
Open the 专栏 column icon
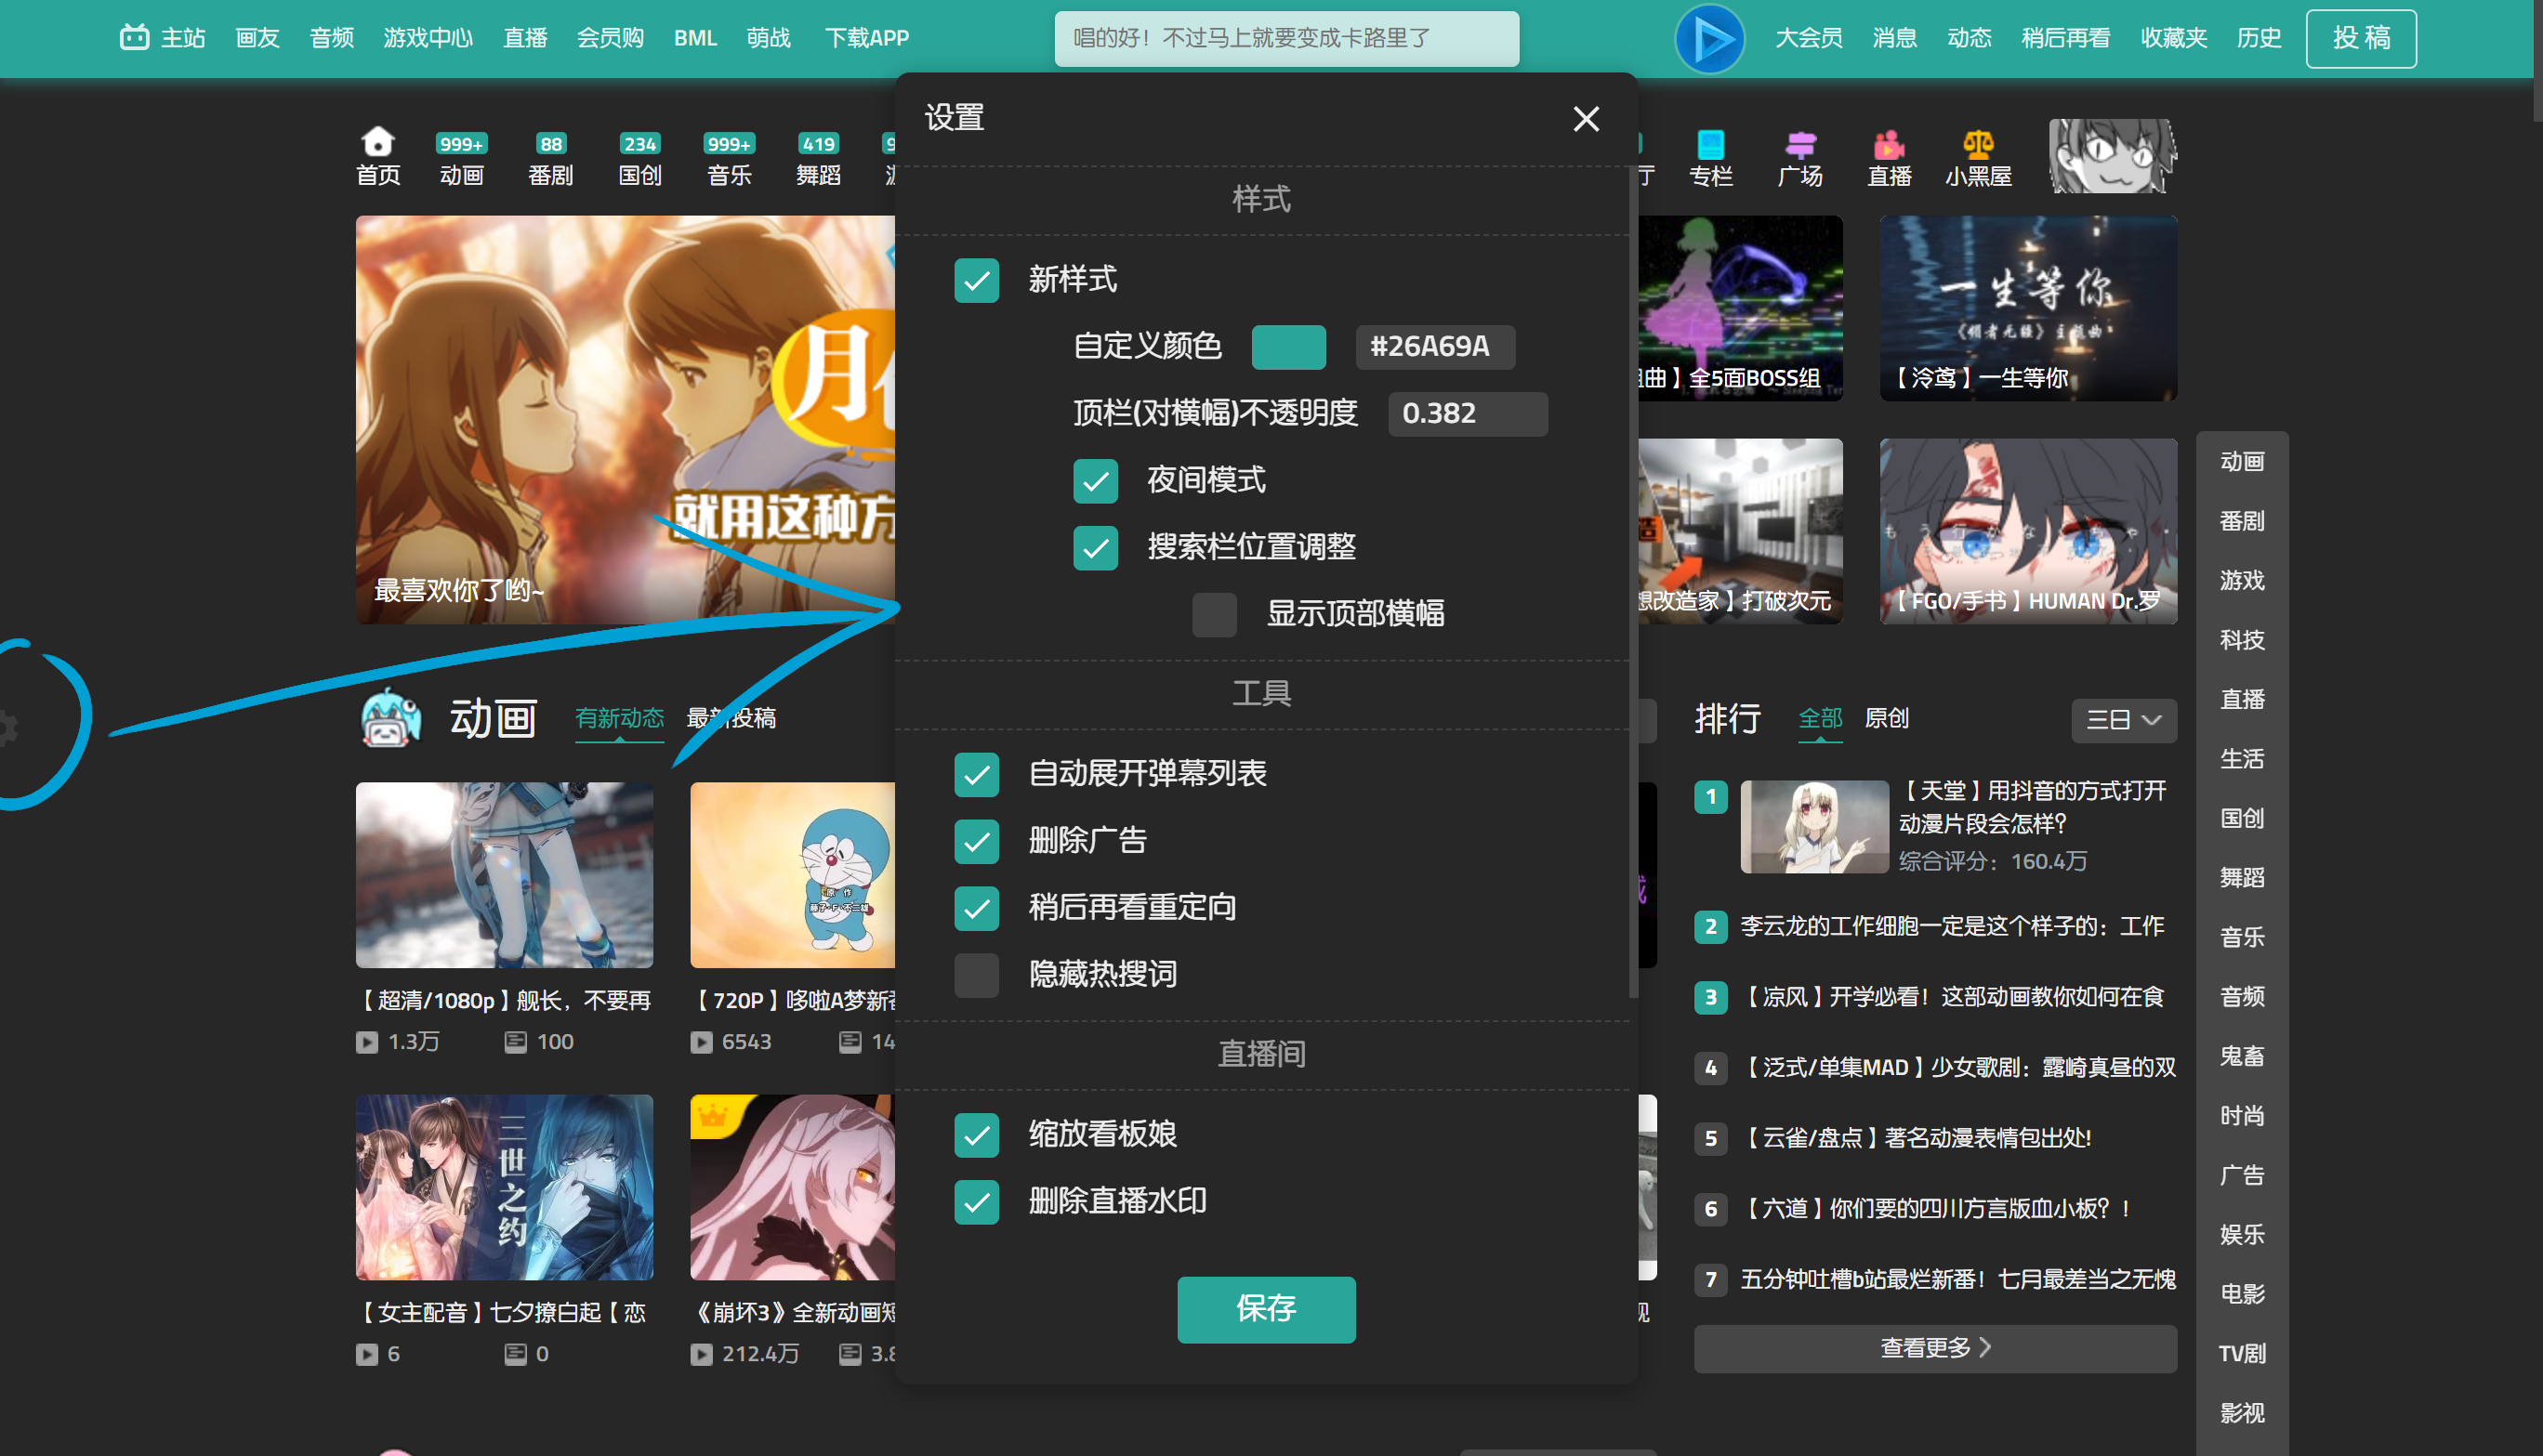point(1710,144)
